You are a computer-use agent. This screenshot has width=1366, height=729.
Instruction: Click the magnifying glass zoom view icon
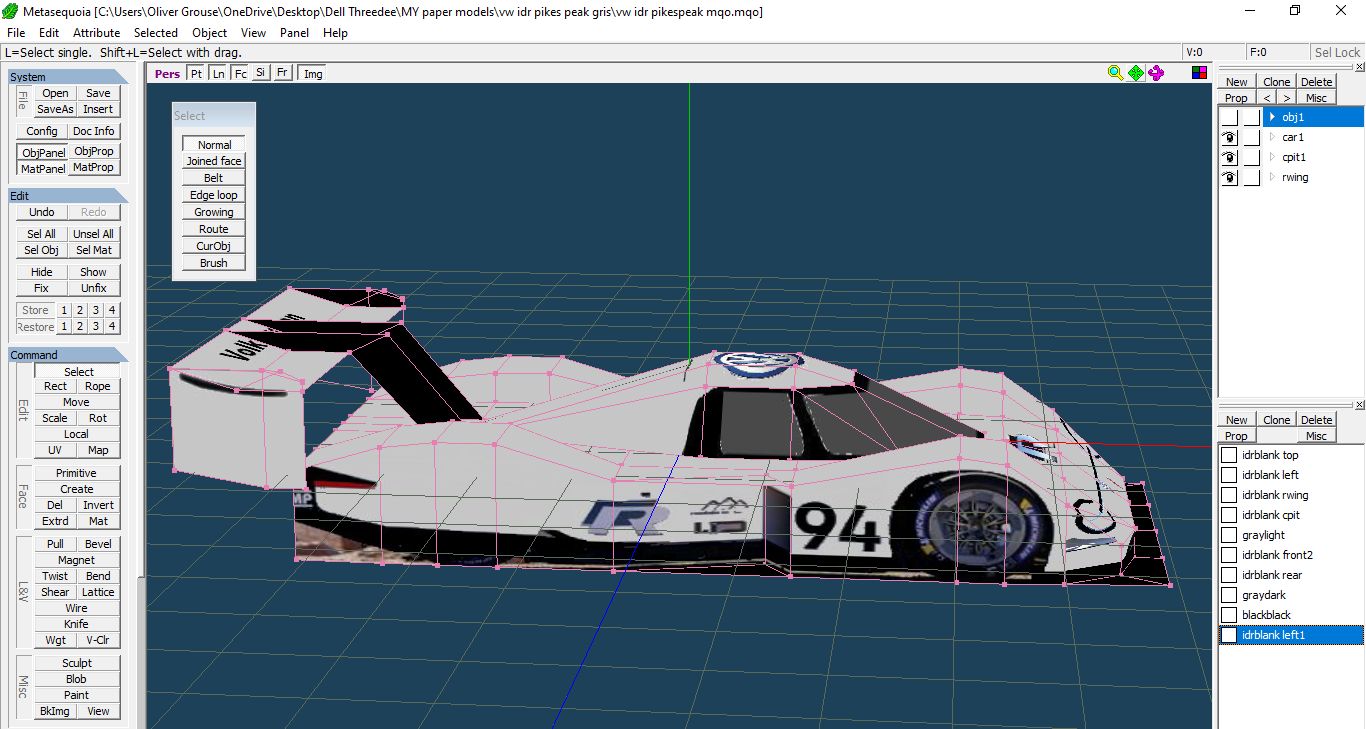[1116, 73]
